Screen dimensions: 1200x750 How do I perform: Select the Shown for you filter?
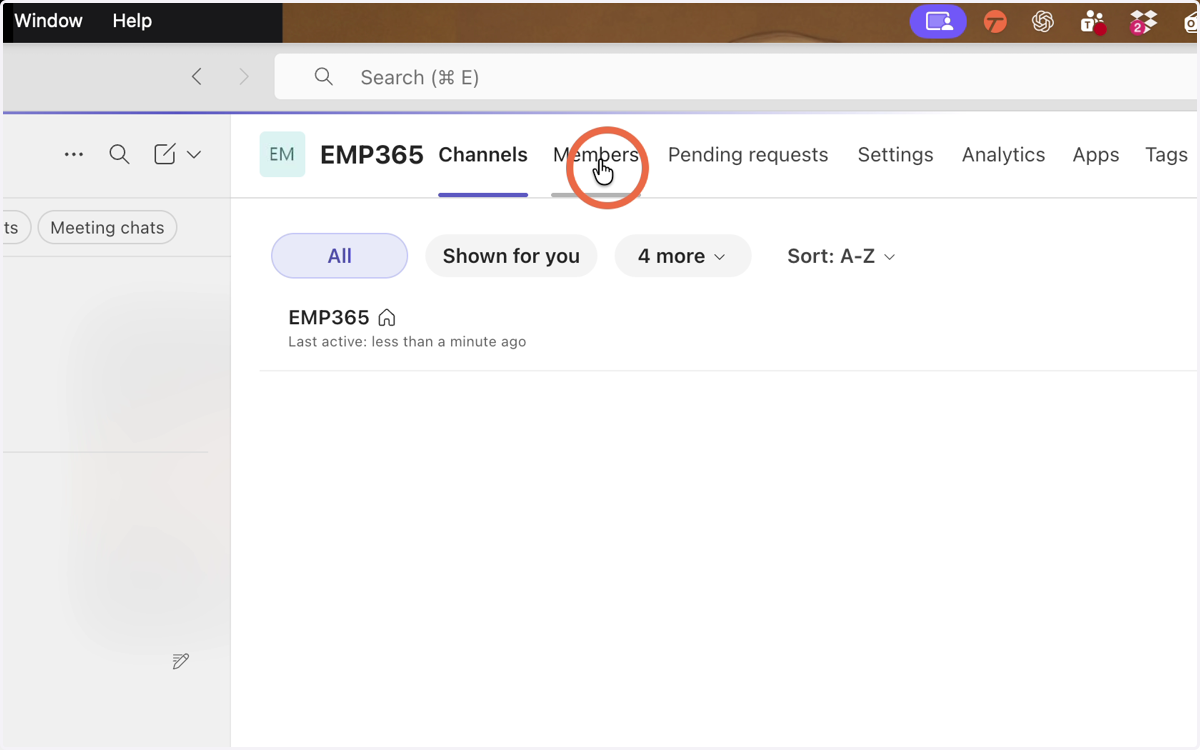pos(511,256)
